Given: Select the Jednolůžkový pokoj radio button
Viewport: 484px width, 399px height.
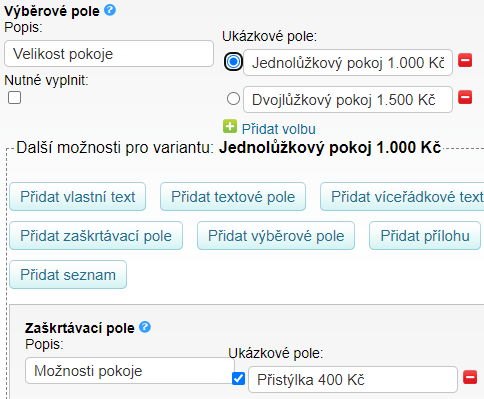Looking at the screenshot, I should pos(233,62).
